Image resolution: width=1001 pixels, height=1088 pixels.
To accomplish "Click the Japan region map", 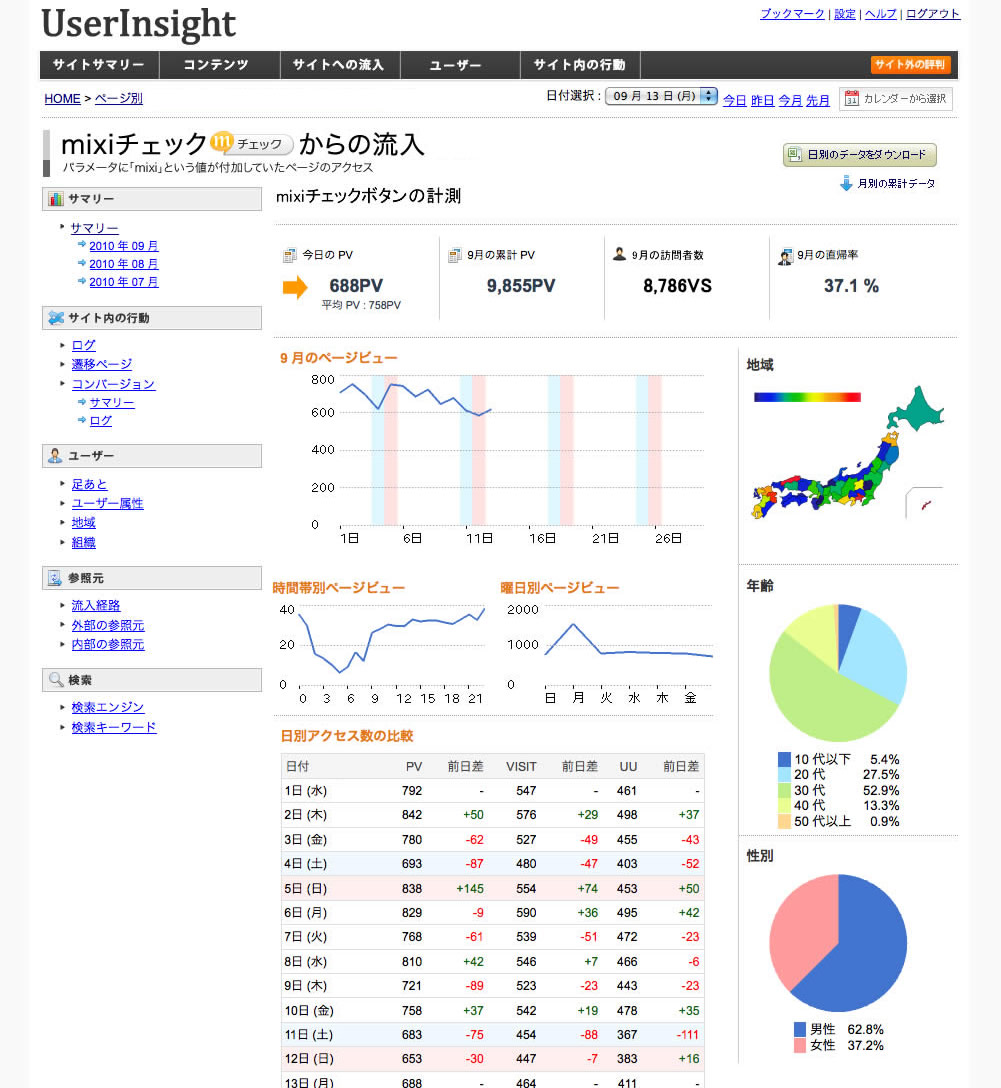I will 848,452.
